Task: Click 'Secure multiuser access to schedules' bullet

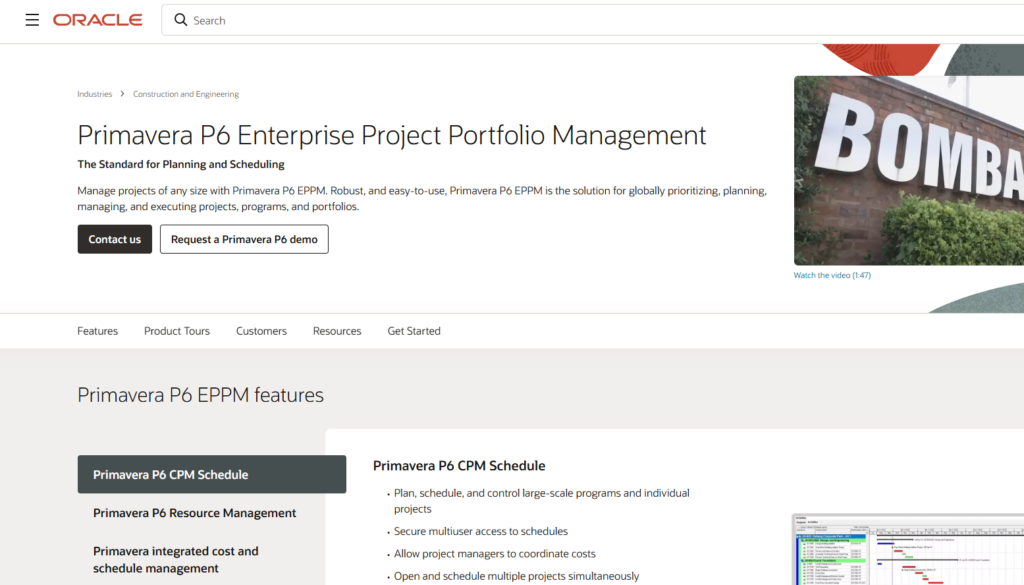Action: 481,531
